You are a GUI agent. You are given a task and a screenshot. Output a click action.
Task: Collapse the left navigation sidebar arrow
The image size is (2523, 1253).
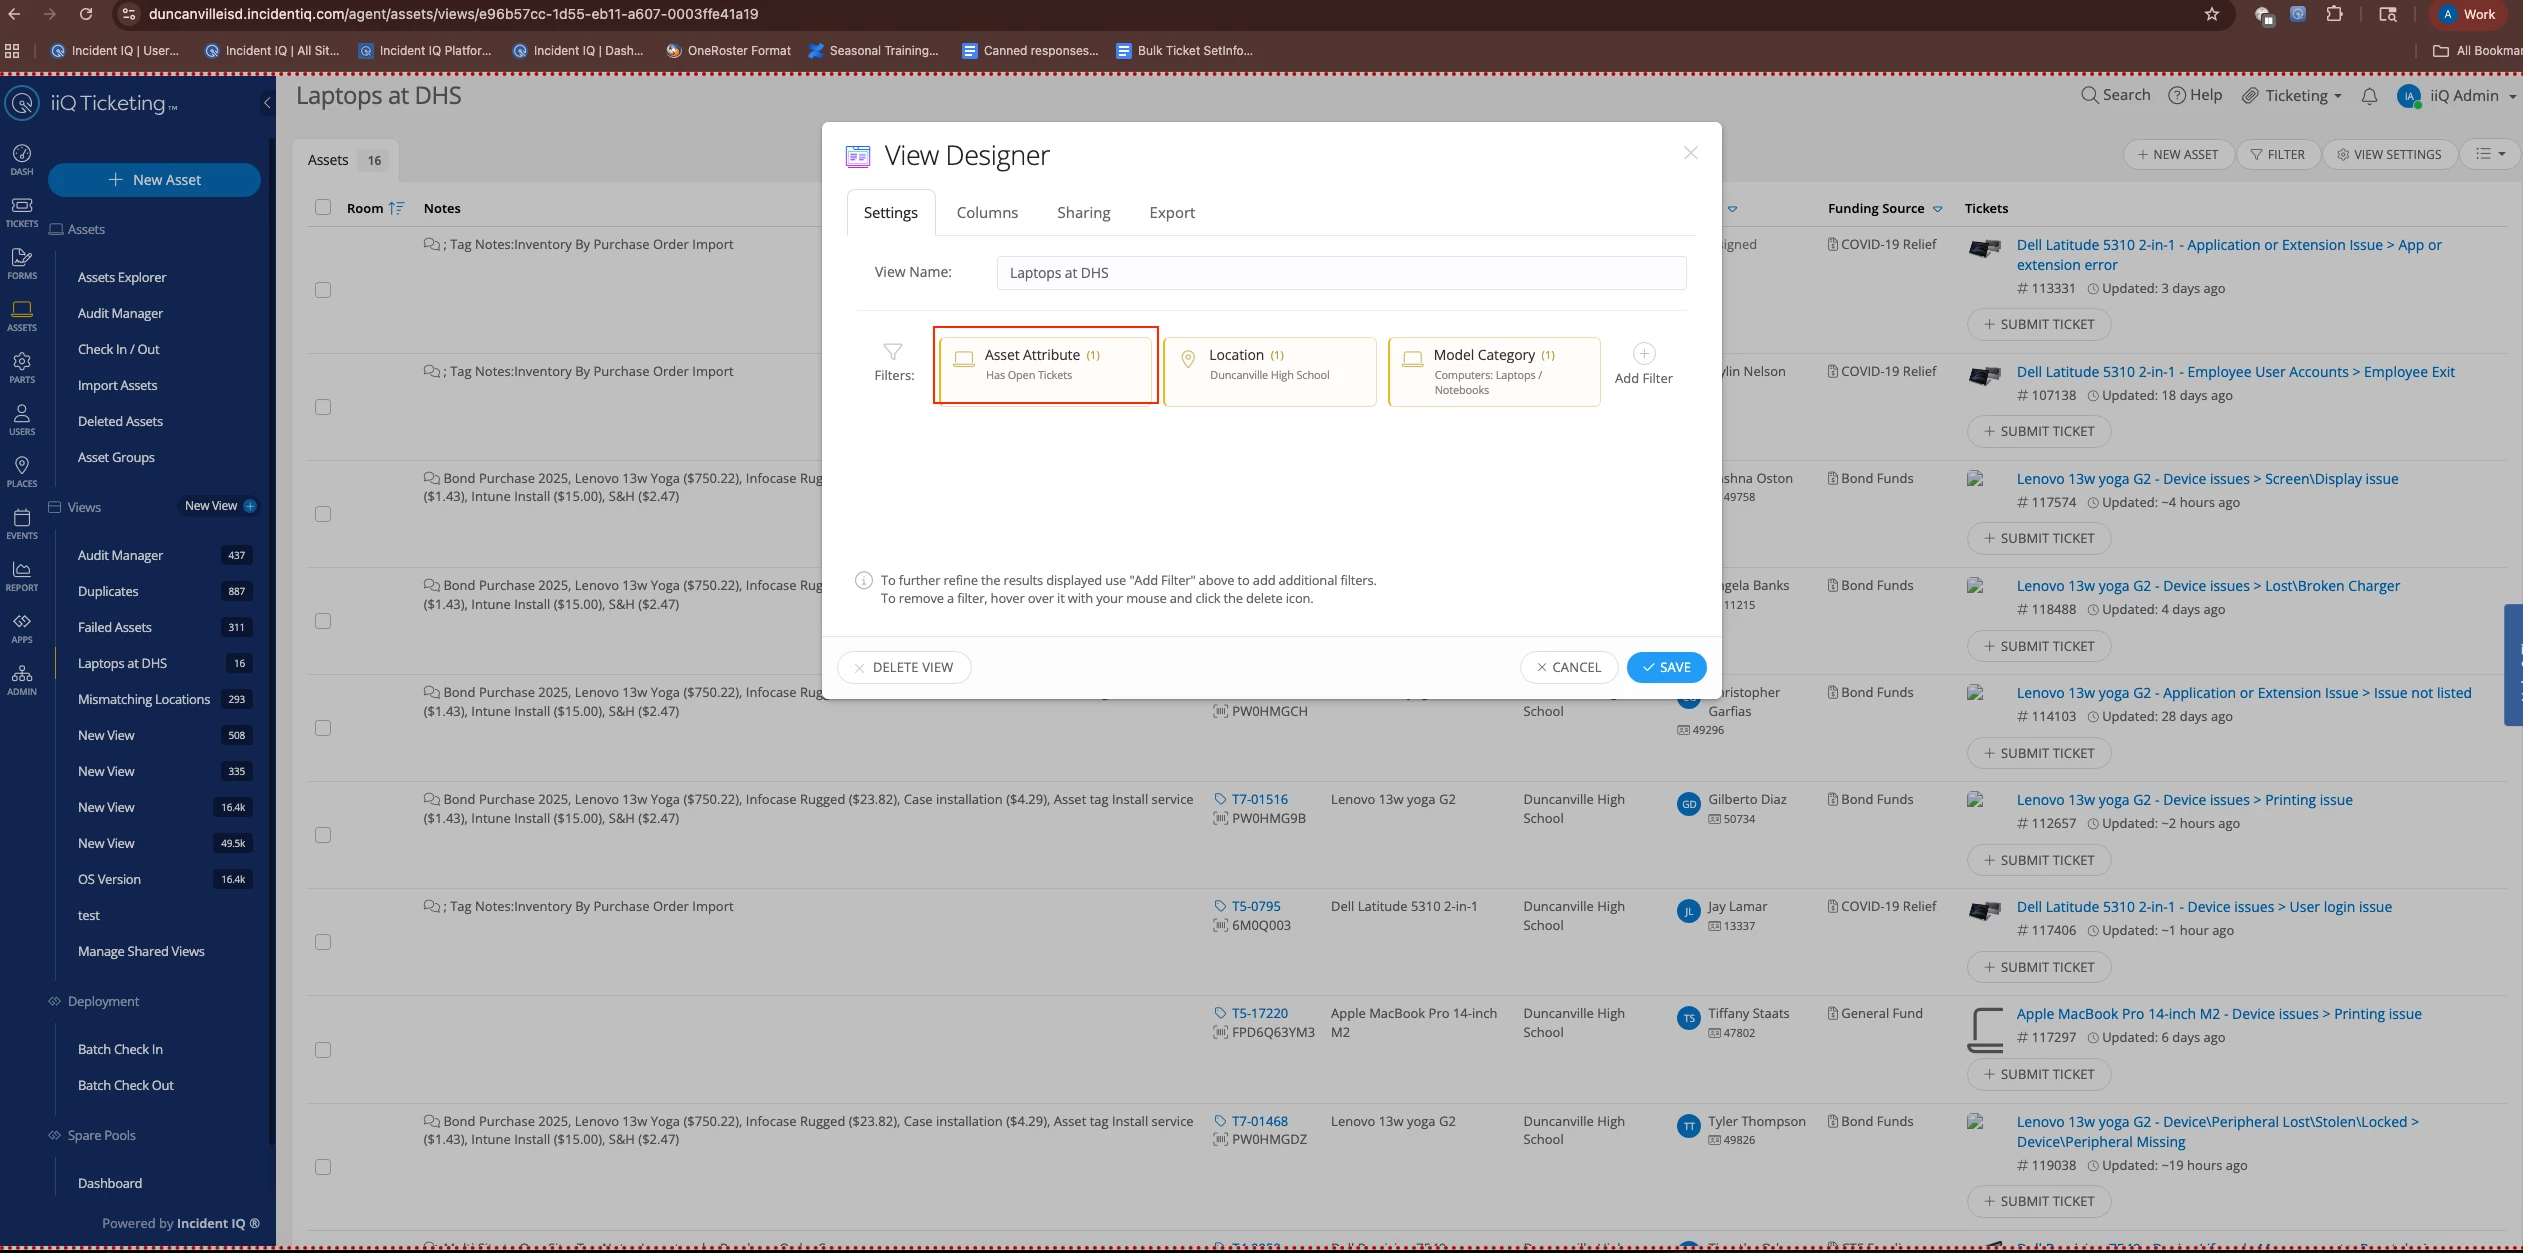267,103
